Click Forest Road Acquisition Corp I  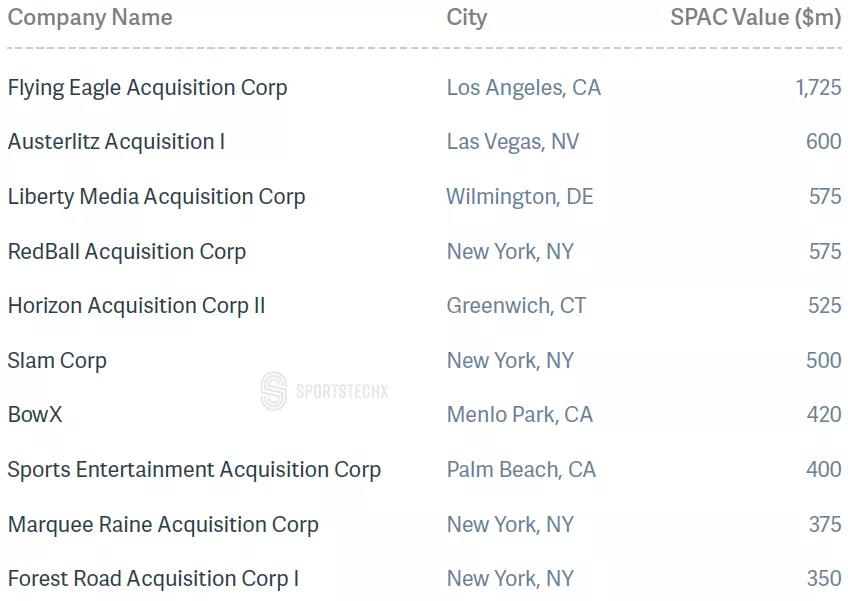coord(153,579)
